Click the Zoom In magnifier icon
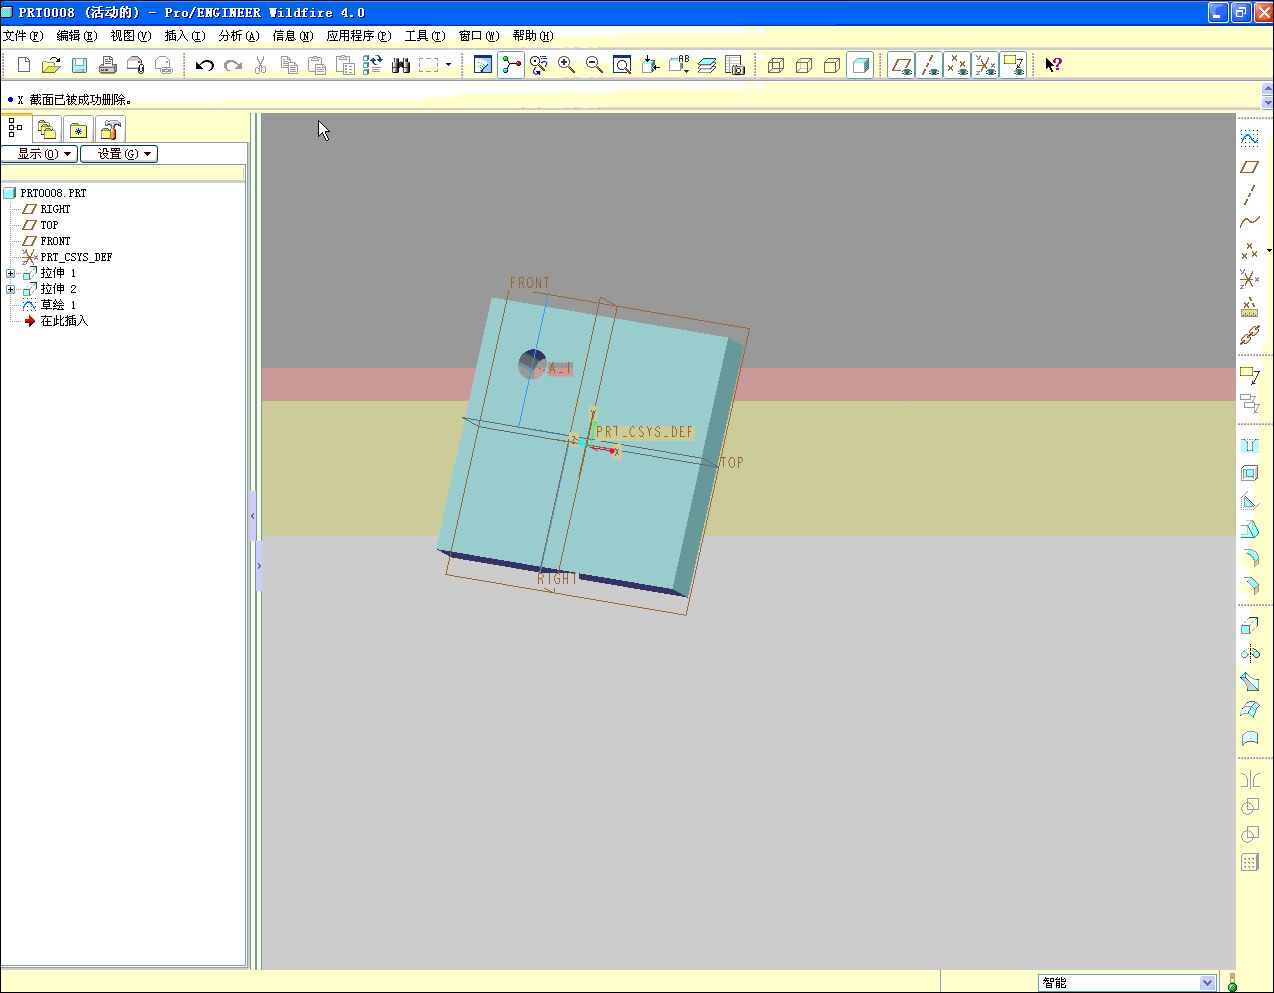This screenshot has width=1274, height=993. point(567,65)
